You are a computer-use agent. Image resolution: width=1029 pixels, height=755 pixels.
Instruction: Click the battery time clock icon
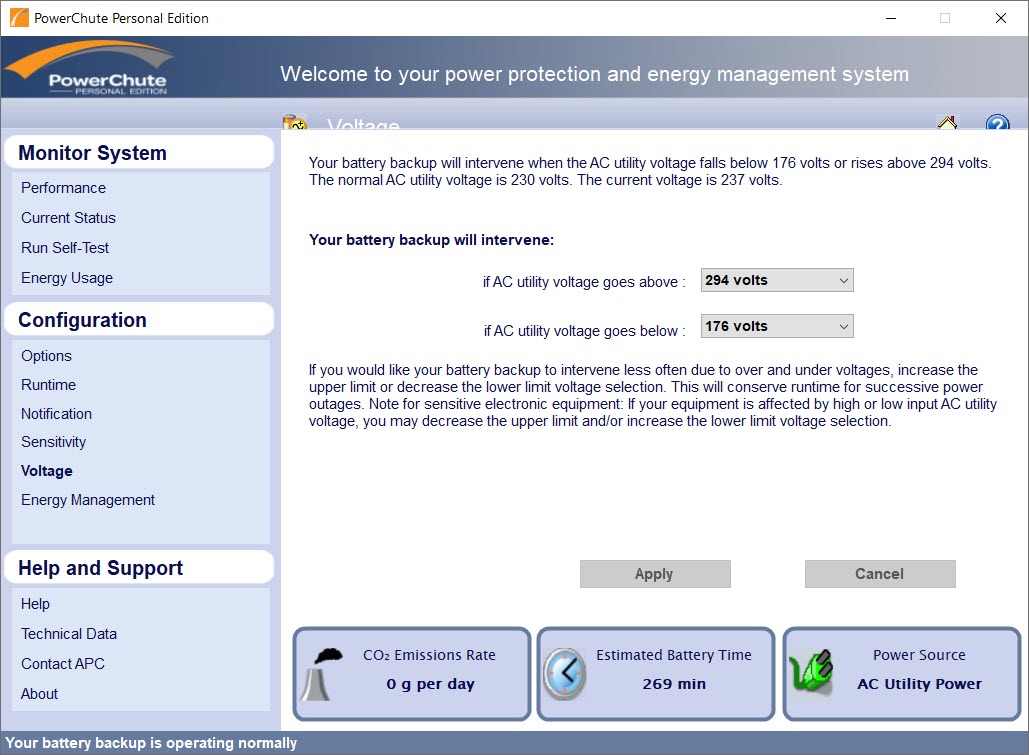point(565,674)
